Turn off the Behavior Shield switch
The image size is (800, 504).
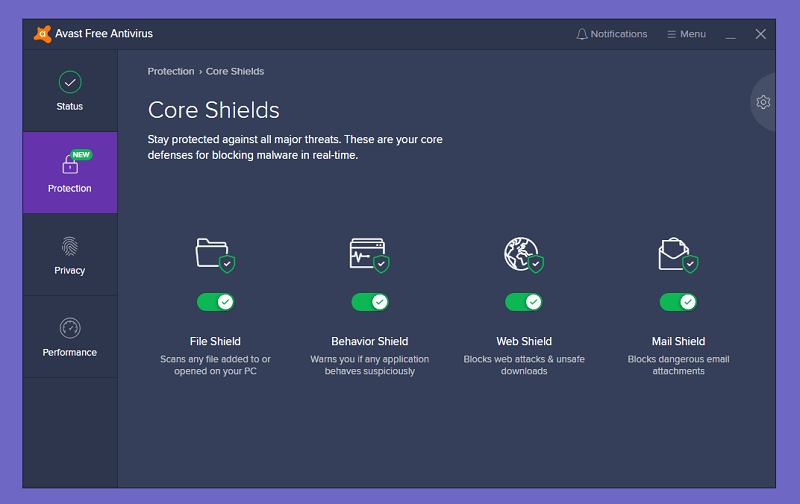tap(369, 302)
